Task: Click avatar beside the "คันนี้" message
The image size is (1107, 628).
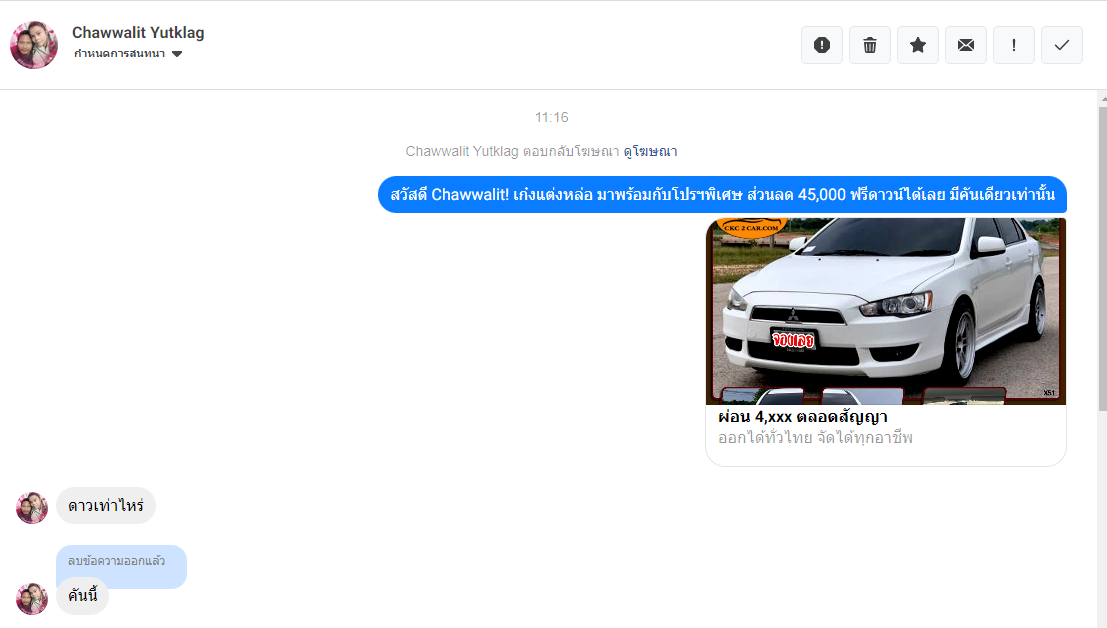Action: (x=32, y=598)
